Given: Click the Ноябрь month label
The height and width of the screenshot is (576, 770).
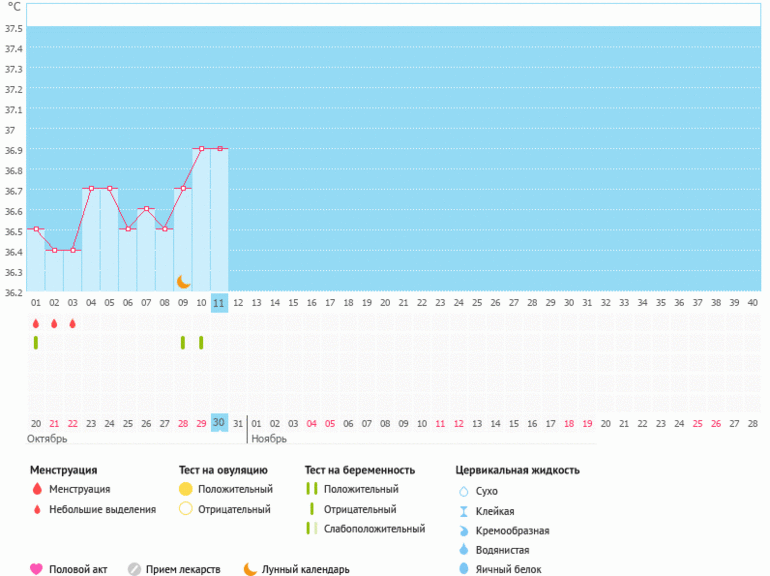Looking at the screenshot, I should pyautogui.click(x=269, y=439).
